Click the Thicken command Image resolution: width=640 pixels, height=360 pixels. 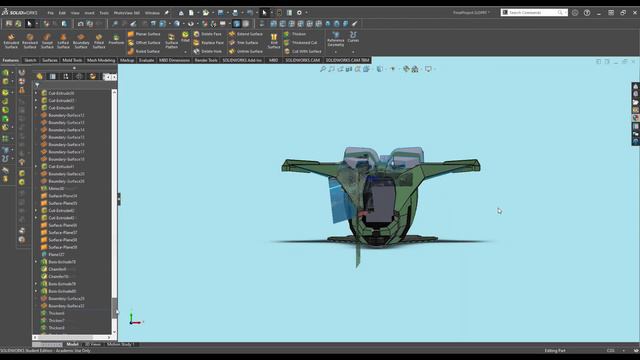[x=295, y=34]
